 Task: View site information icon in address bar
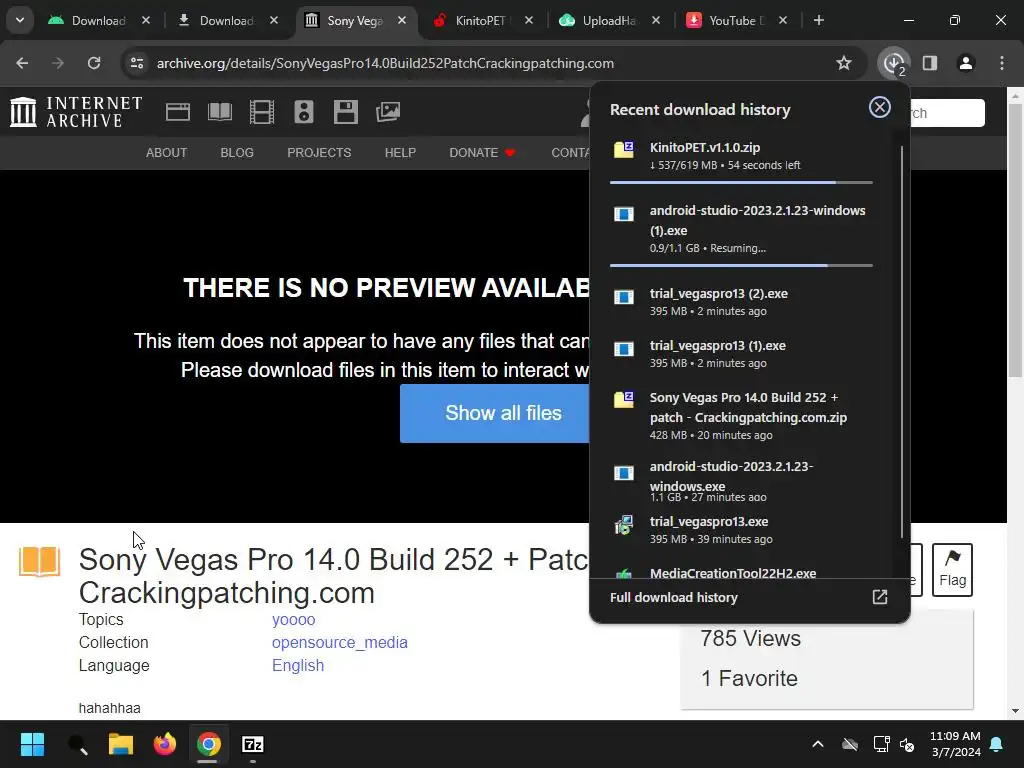coord(137,63)
